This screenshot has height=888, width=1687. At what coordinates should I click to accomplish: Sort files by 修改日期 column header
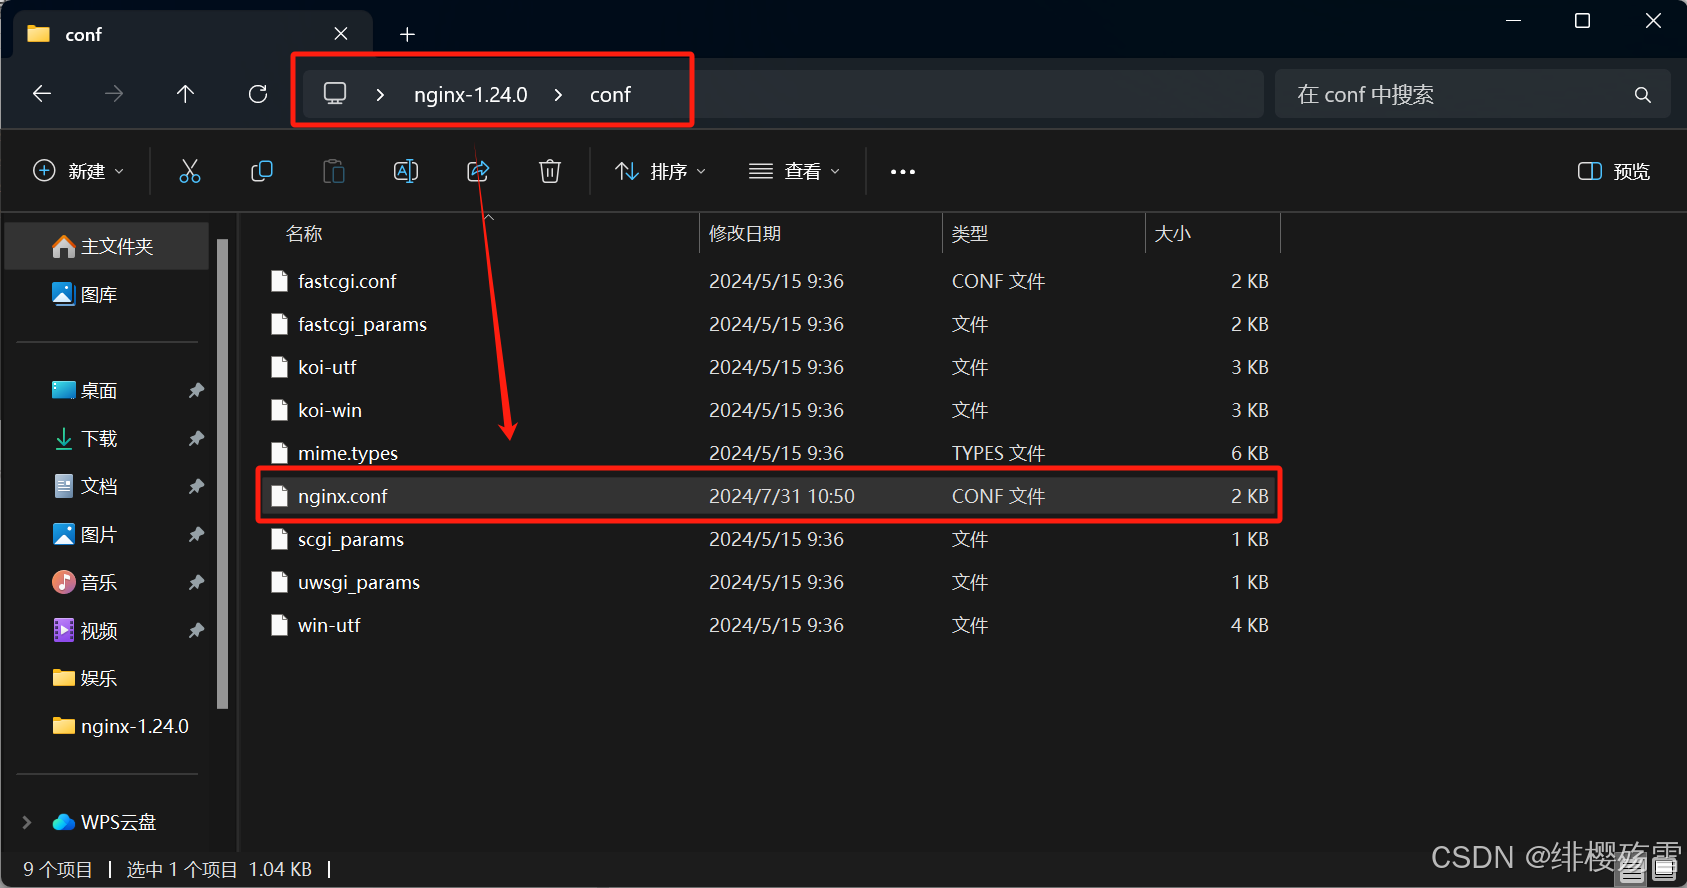[745, 234]
